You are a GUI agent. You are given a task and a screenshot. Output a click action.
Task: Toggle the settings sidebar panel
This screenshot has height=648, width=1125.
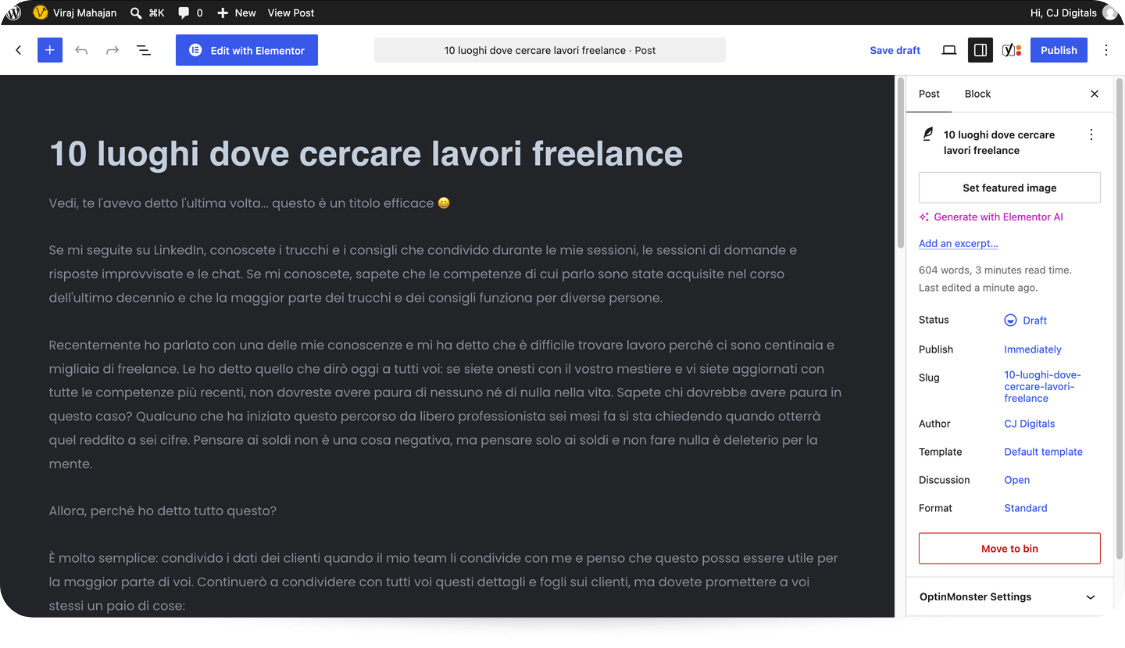pyautogui.click(x=980, y=50)
